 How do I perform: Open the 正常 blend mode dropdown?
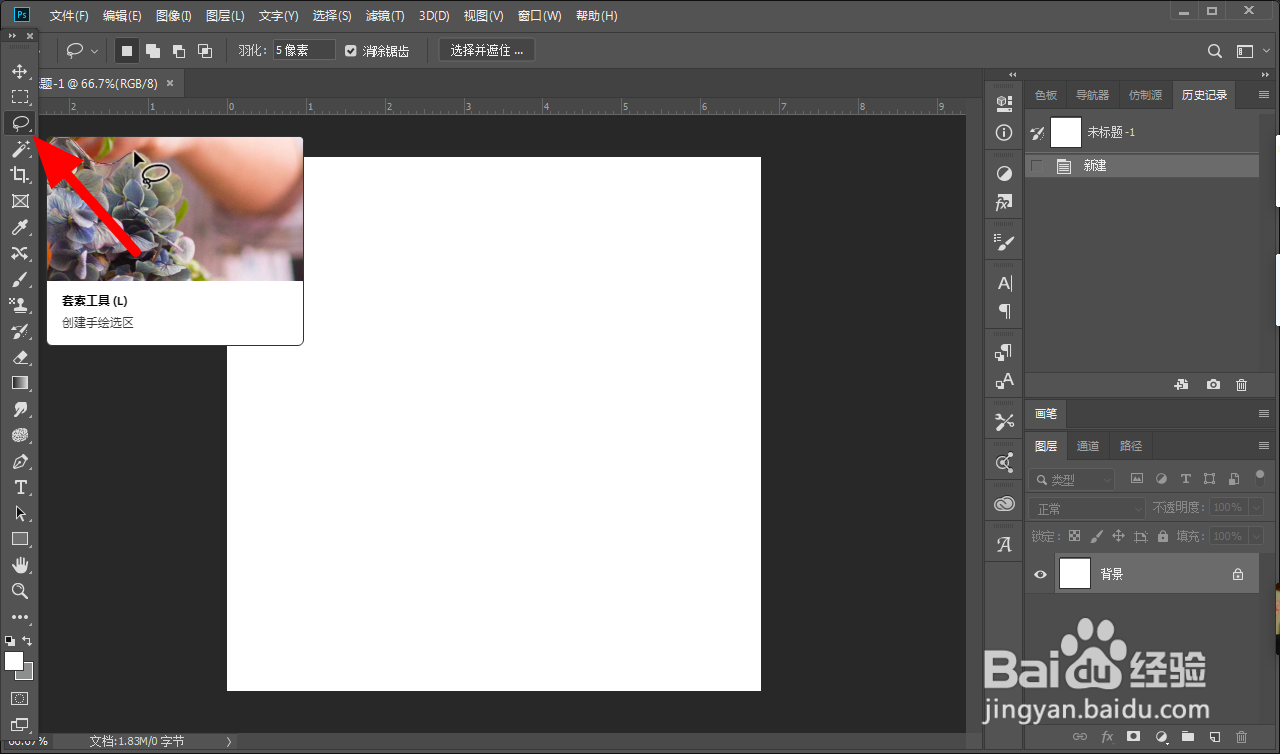click(x=1087, y=508)
